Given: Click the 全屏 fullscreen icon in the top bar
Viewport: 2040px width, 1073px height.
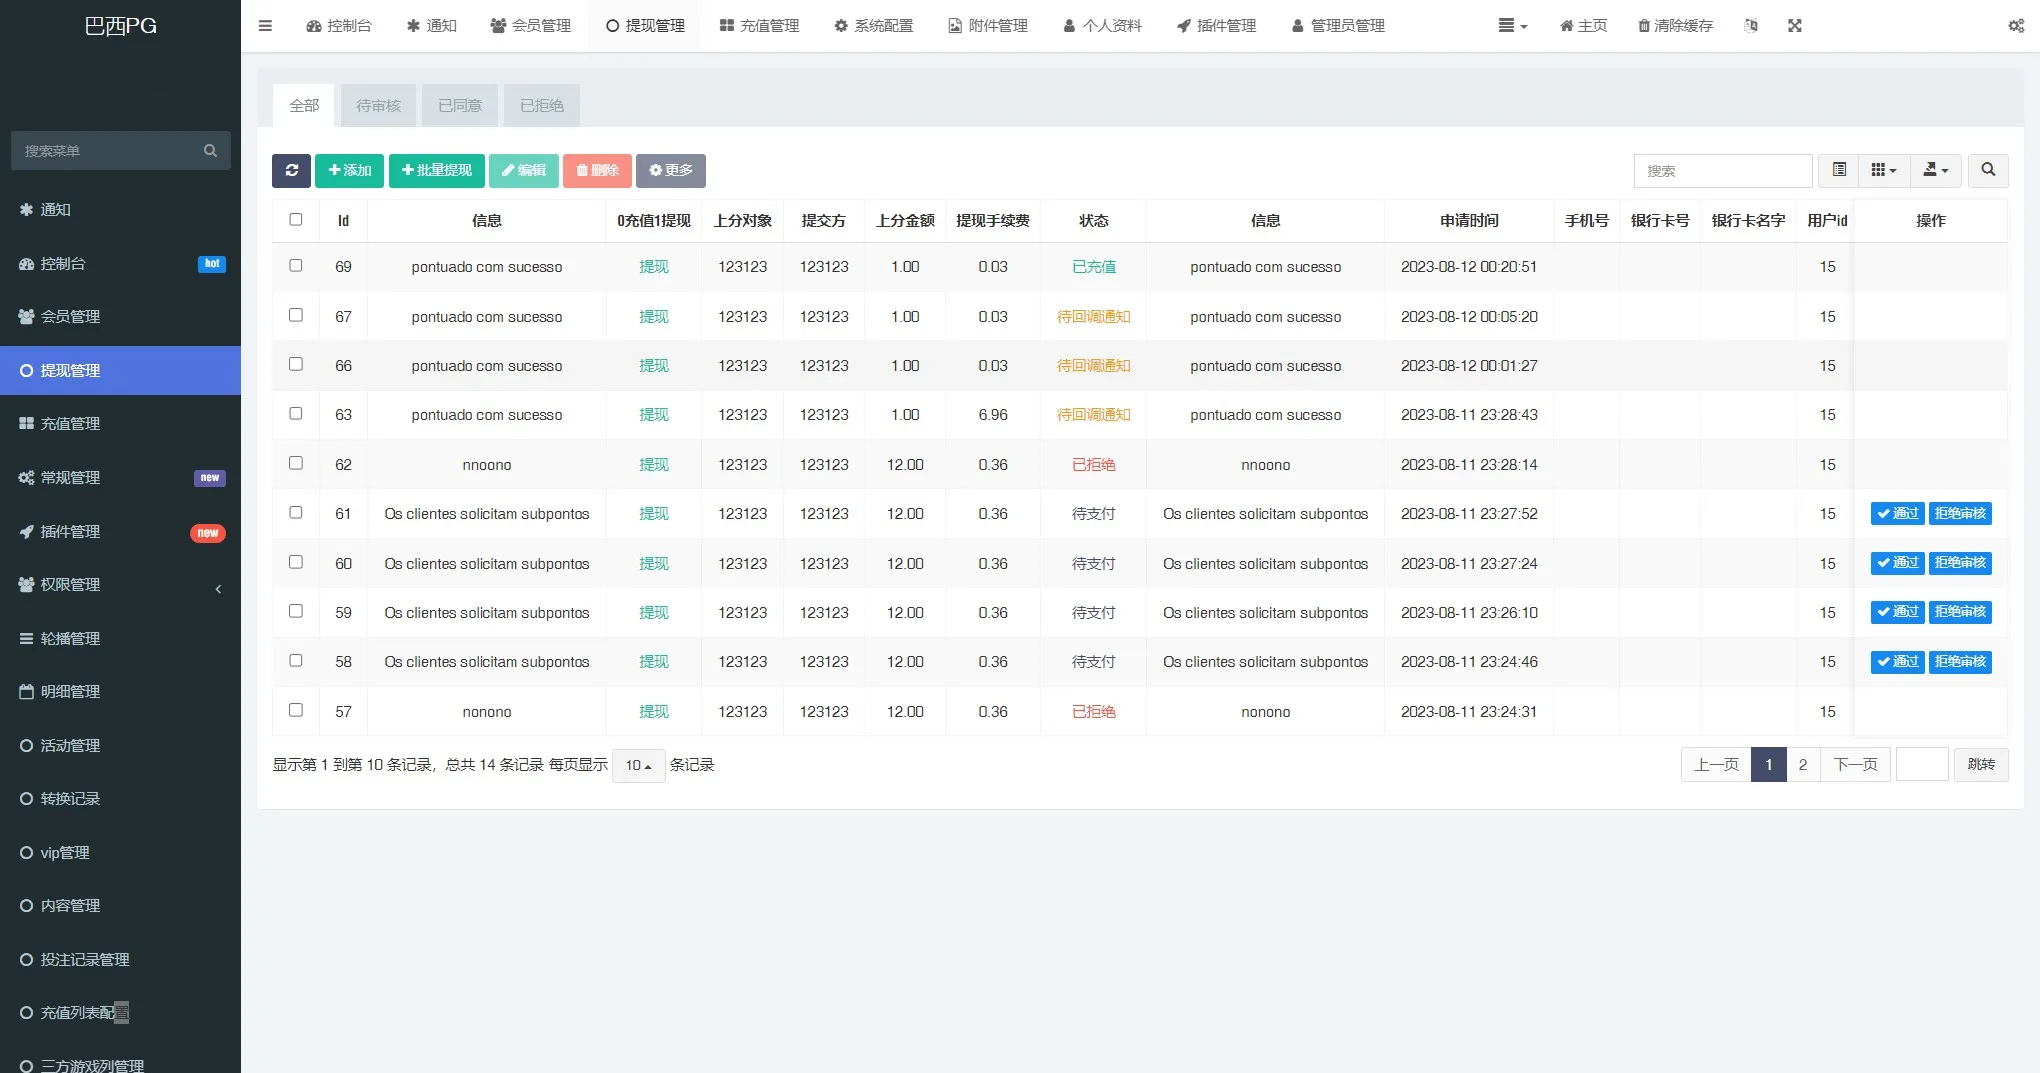Looking at the screenshot, I should click(1795, 25).
